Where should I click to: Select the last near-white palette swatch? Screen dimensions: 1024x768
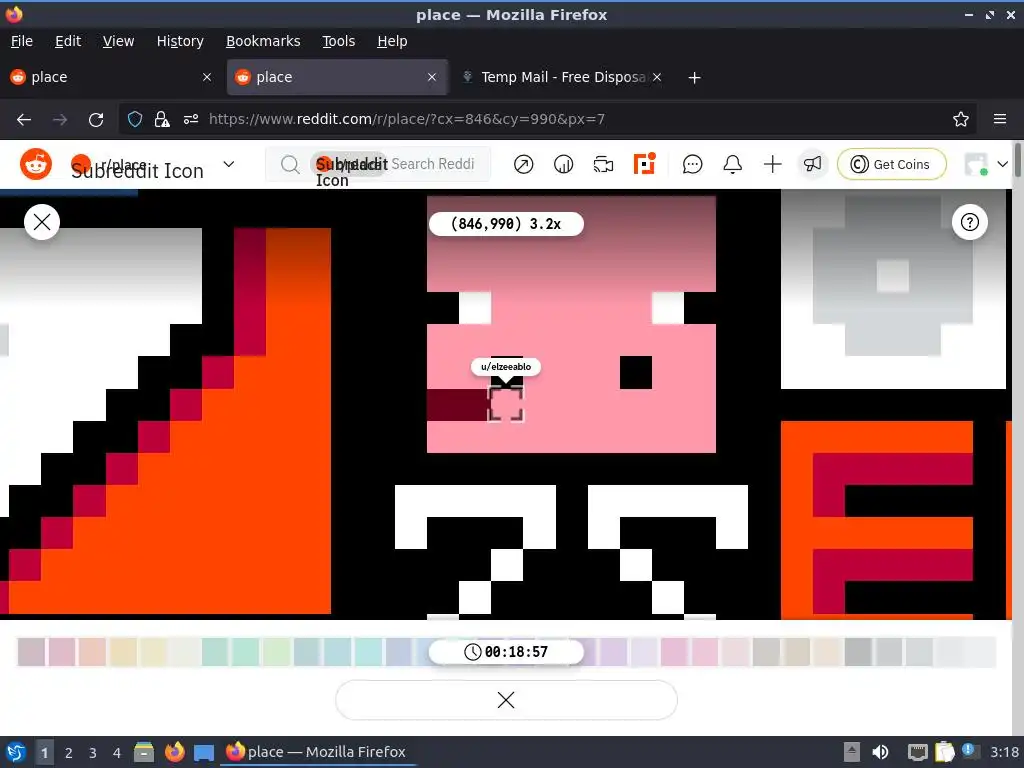[x=981, y=652]
